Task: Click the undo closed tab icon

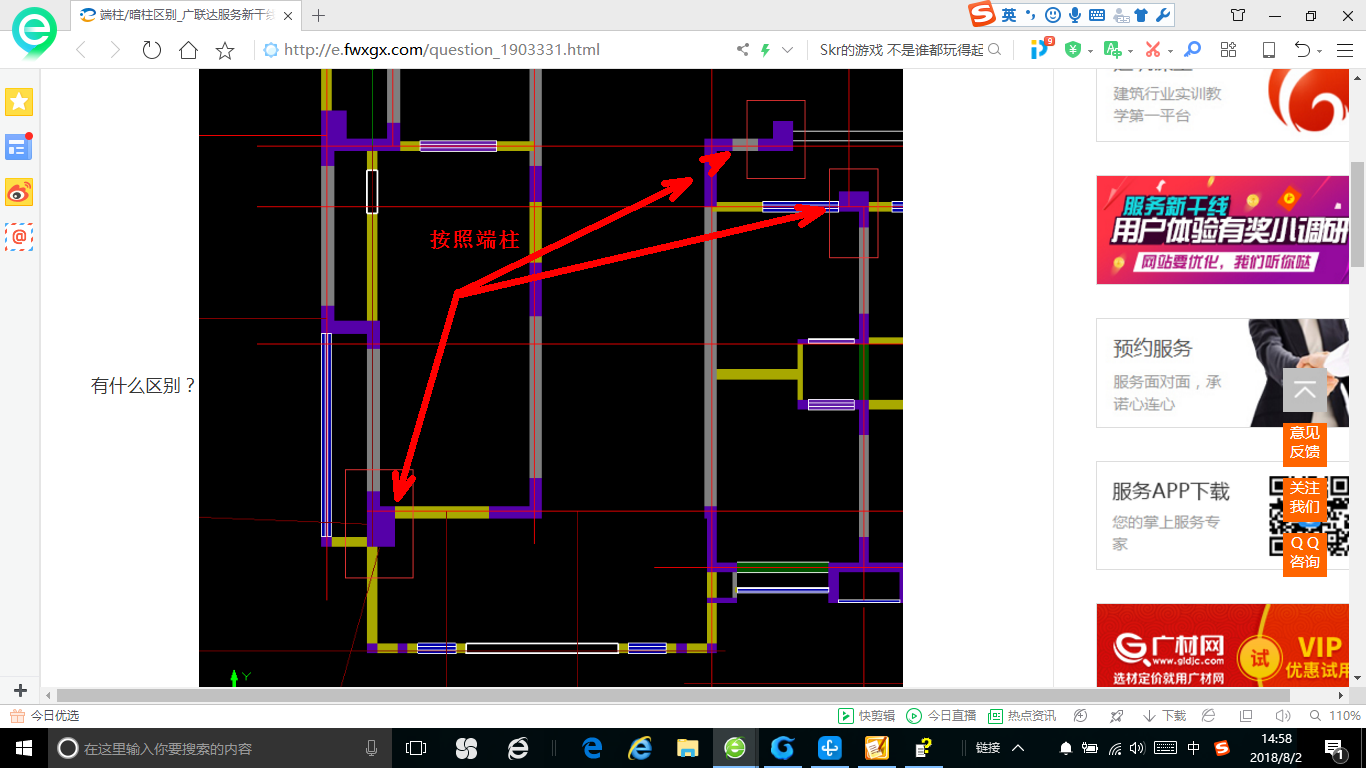Action: [1302, 50]
